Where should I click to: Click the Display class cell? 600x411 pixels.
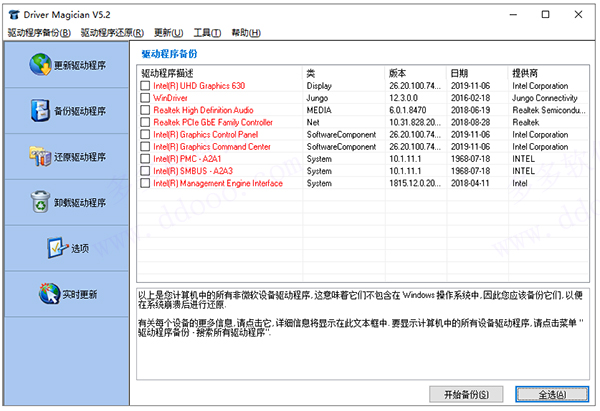[319, 86]
